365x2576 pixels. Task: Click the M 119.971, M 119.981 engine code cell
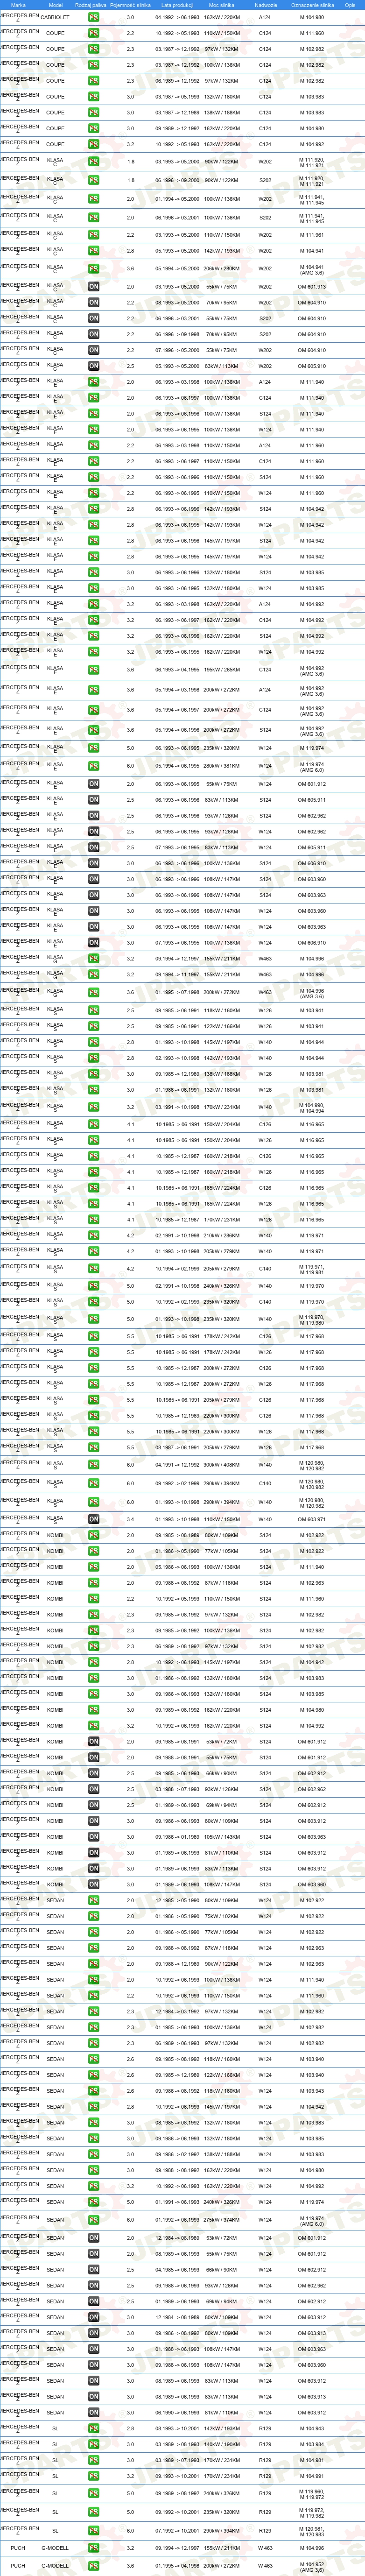[x=312, y=1269]
